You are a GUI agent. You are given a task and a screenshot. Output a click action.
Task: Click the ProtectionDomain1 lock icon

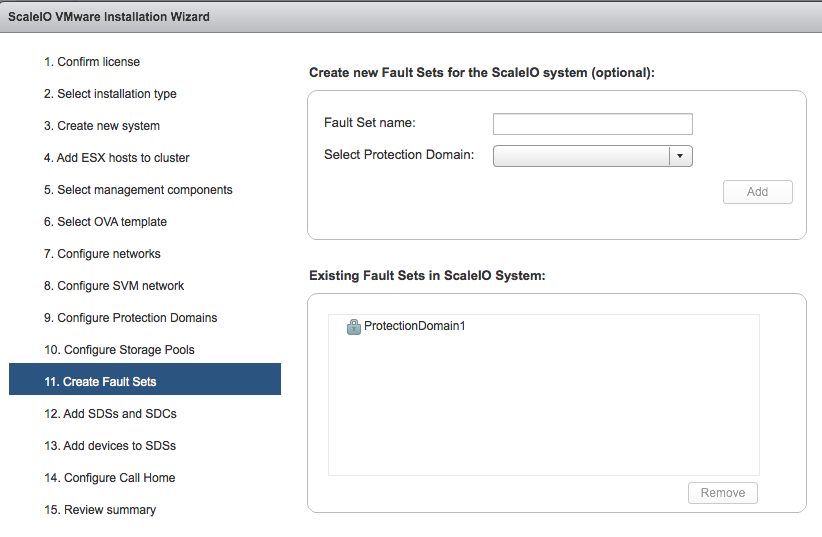point(353,326)
